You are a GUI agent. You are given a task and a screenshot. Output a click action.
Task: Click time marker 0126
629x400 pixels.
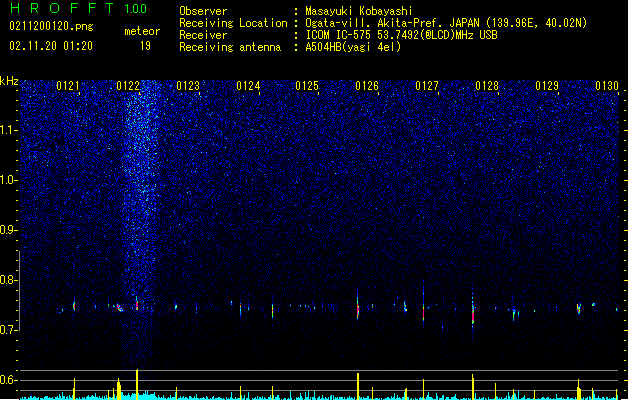[367, 86]
